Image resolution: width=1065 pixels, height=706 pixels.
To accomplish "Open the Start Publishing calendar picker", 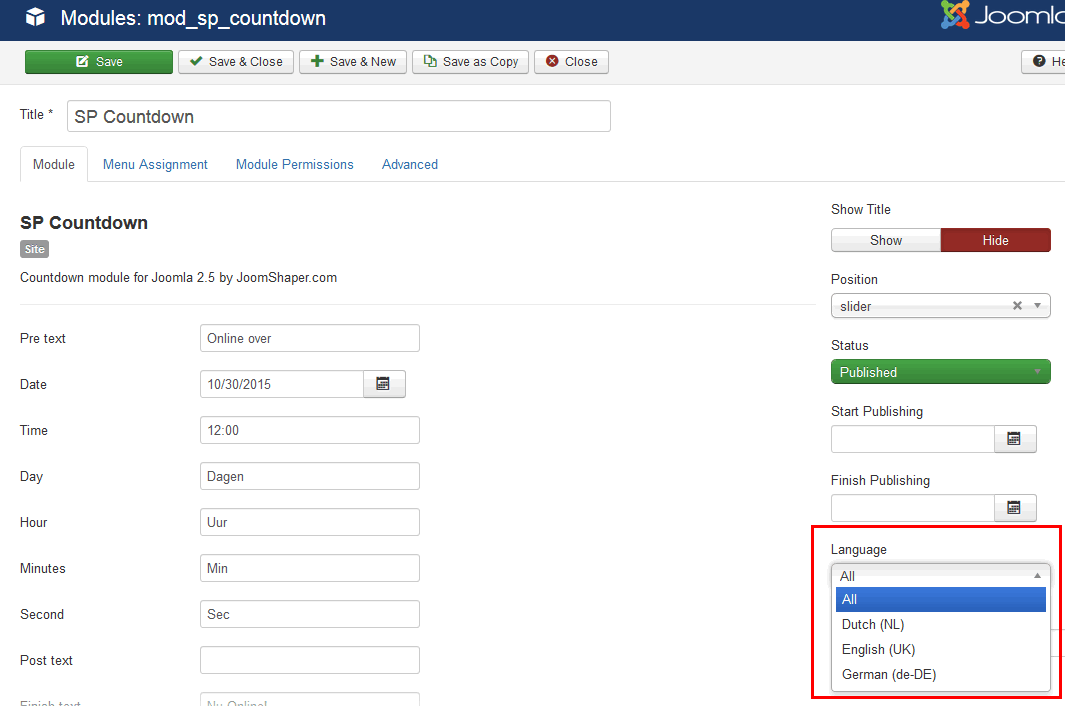I will [x=1014, y=439].
